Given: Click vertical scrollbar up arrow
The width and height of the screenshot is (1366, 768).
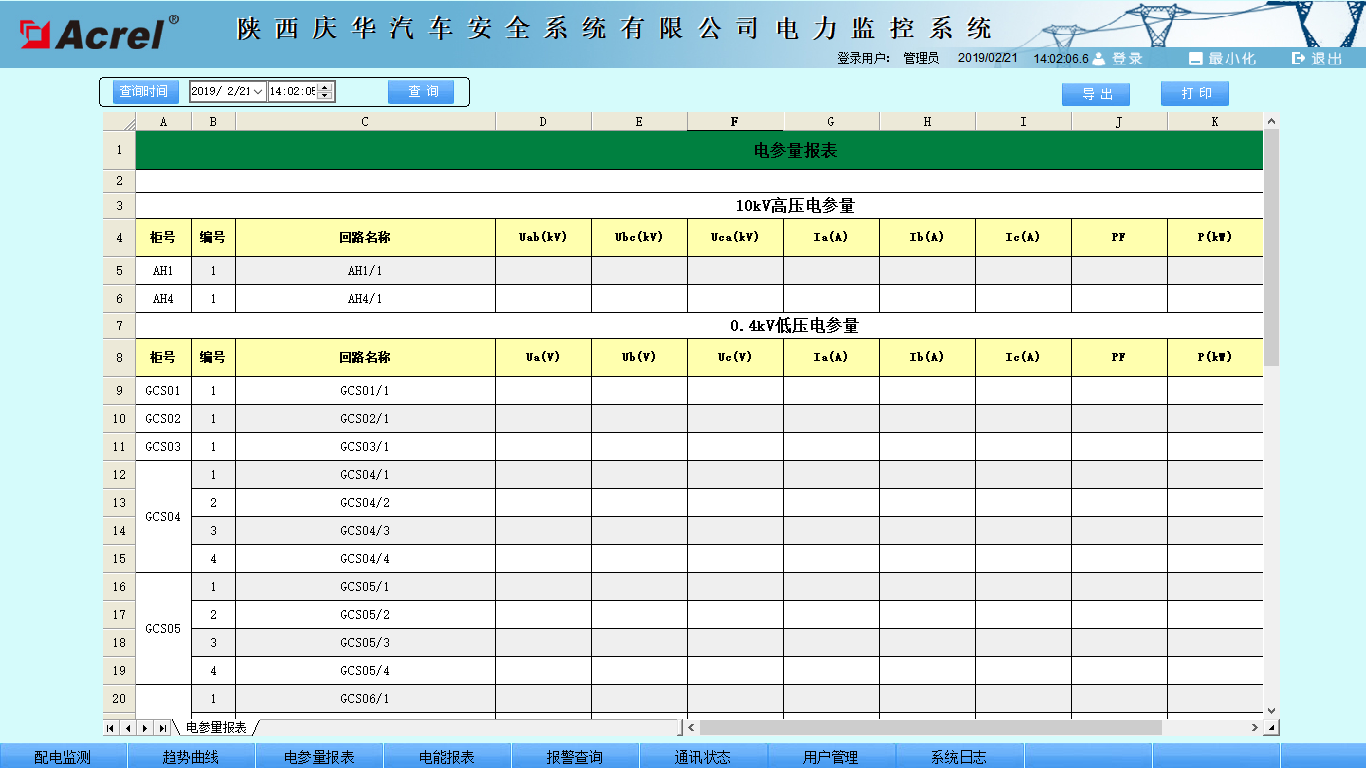Looking at the screenshot, I should pos(1272,122).
